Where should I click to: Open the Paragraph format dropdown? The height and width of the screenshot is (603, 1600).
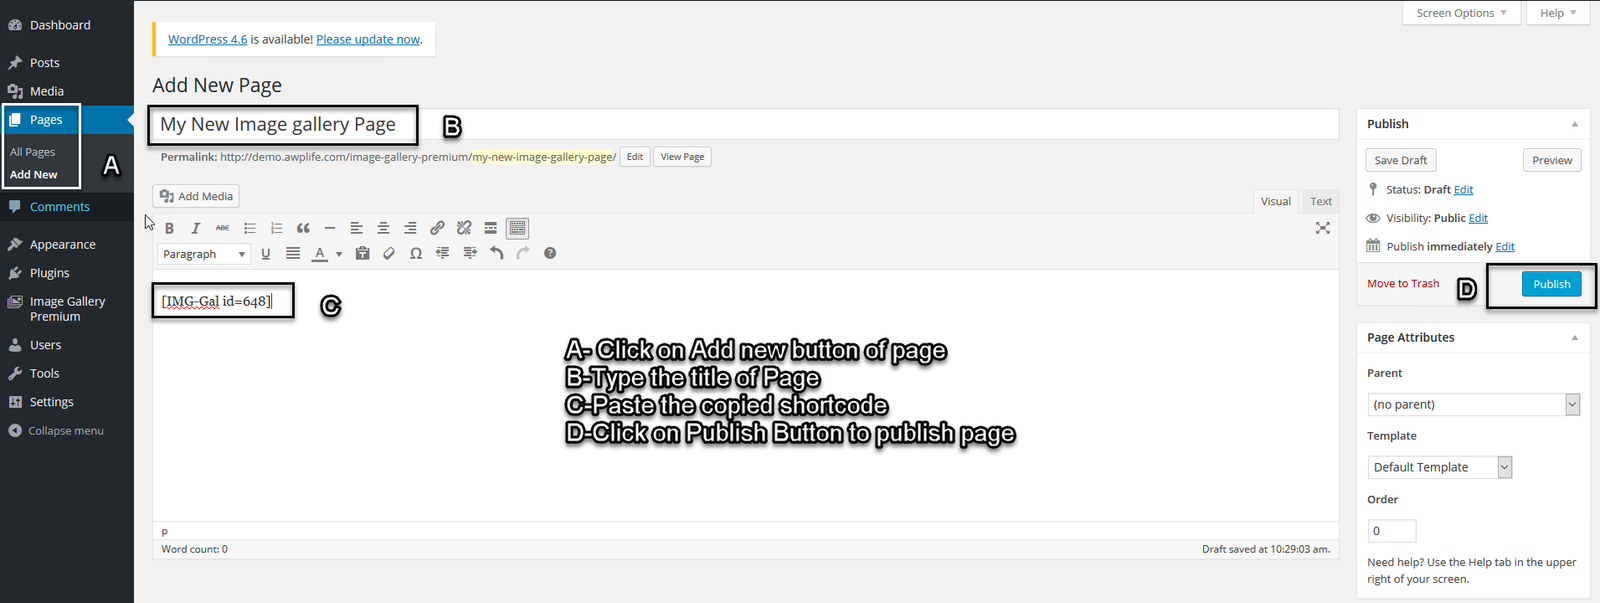pyautogui.click(x=204, y=254)
